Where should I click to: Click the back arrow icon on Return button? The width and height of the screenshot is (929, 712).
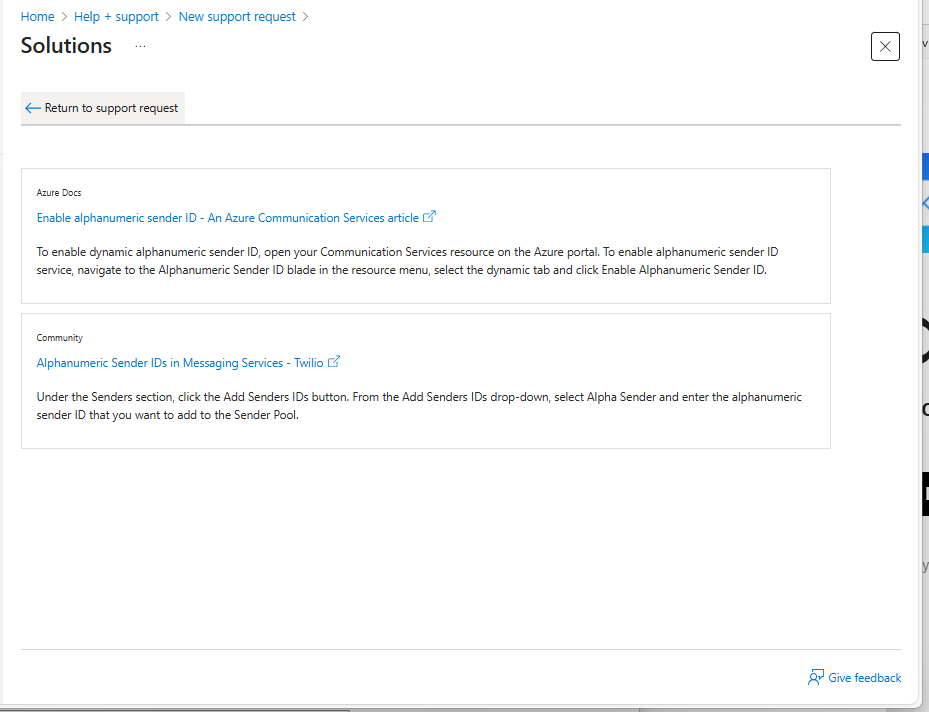(33, 108)
